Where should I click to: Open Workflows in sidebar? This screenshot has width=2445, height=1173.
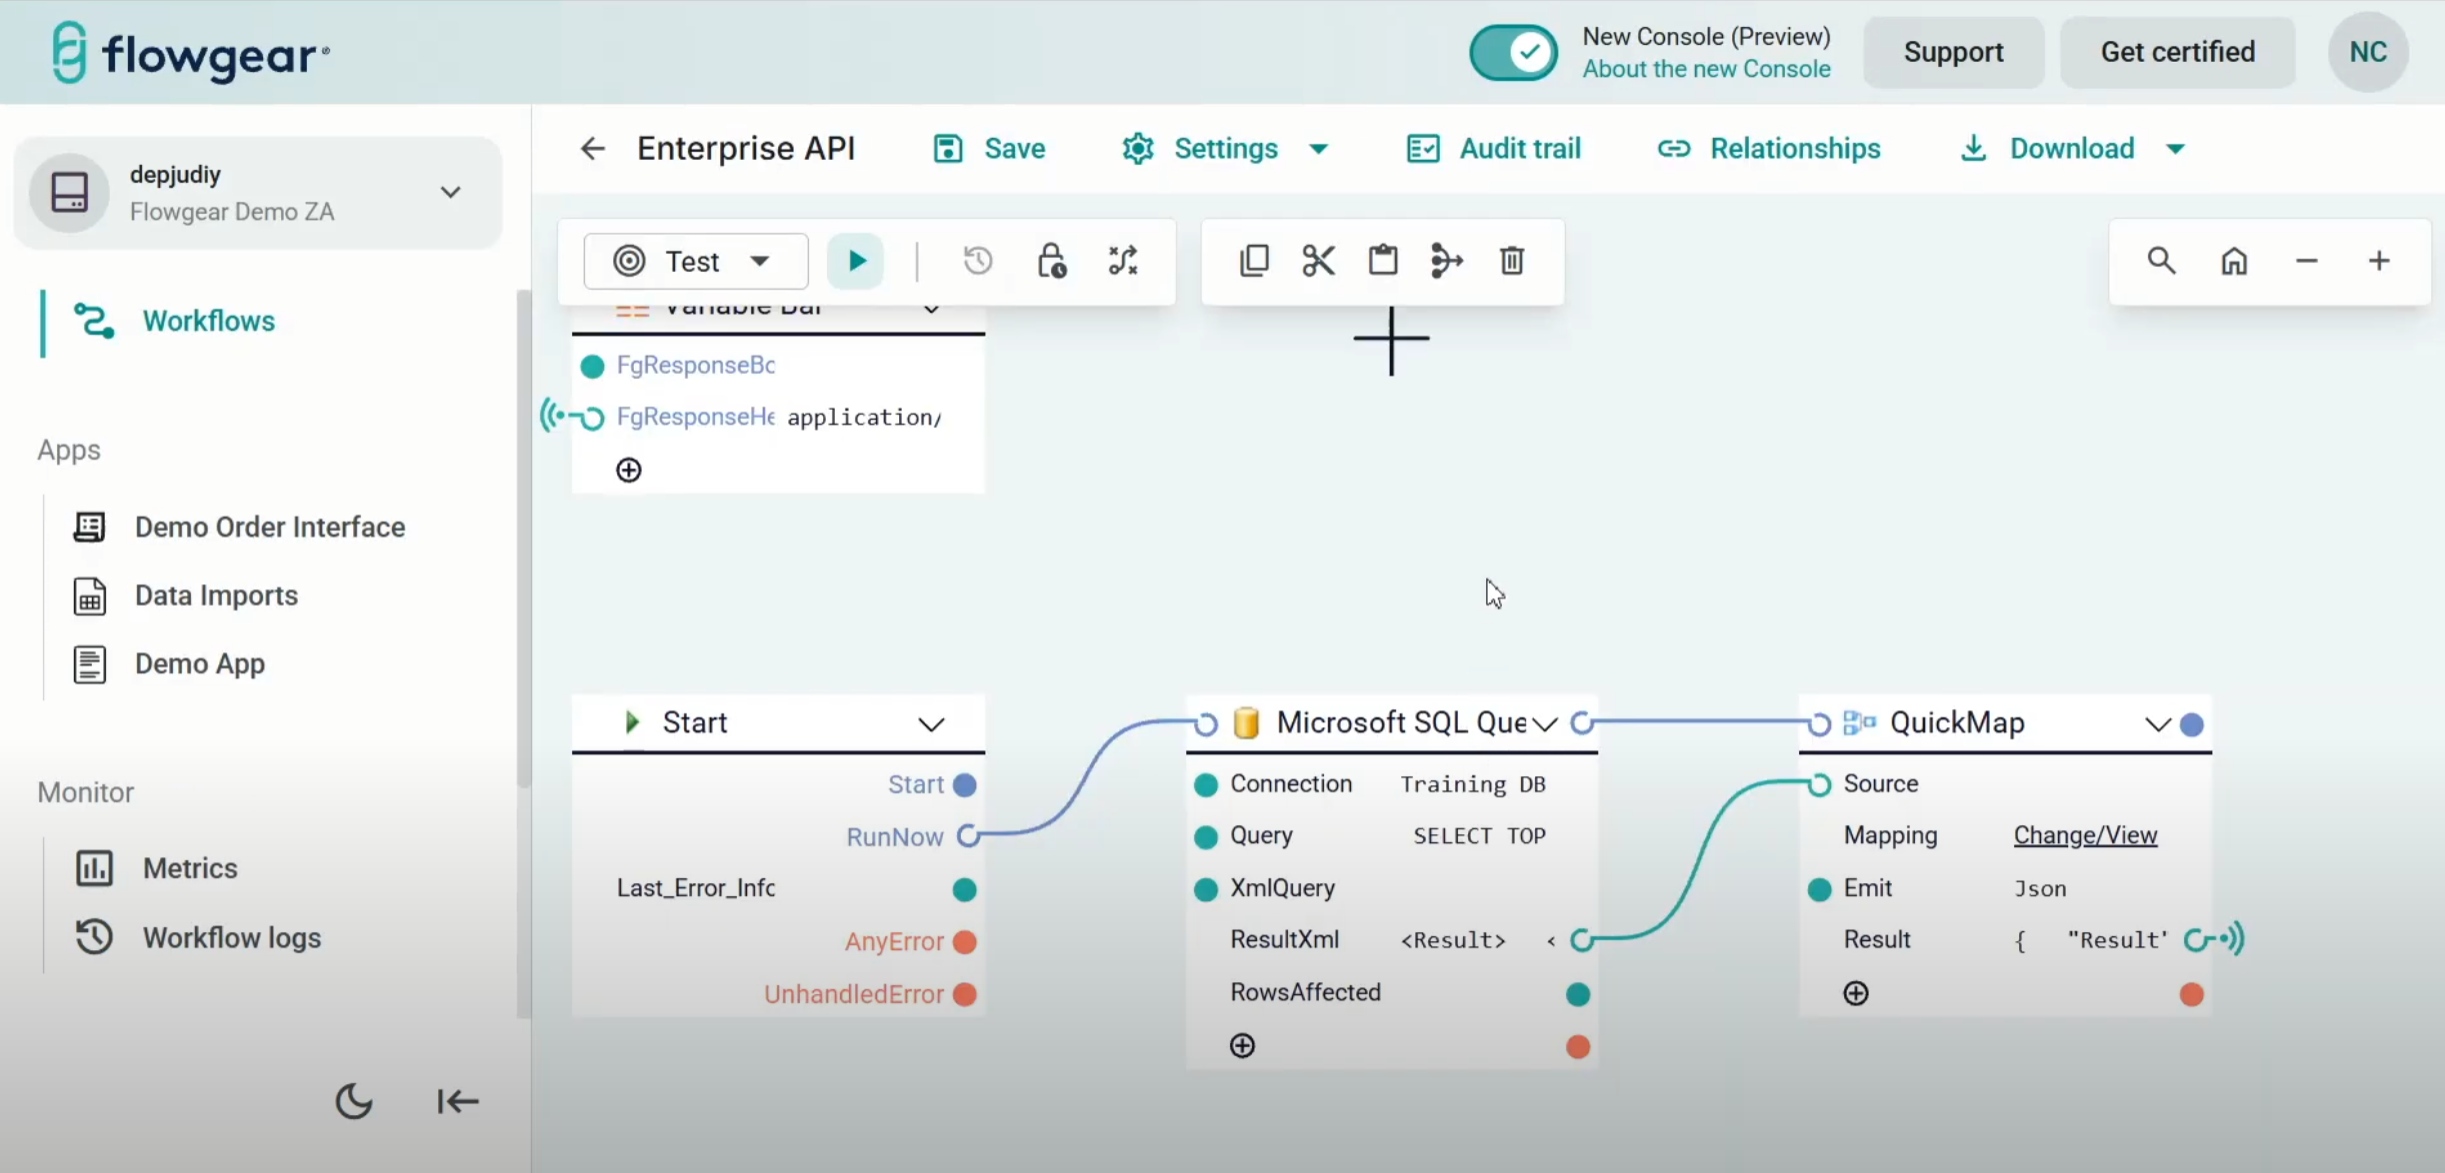208,321
